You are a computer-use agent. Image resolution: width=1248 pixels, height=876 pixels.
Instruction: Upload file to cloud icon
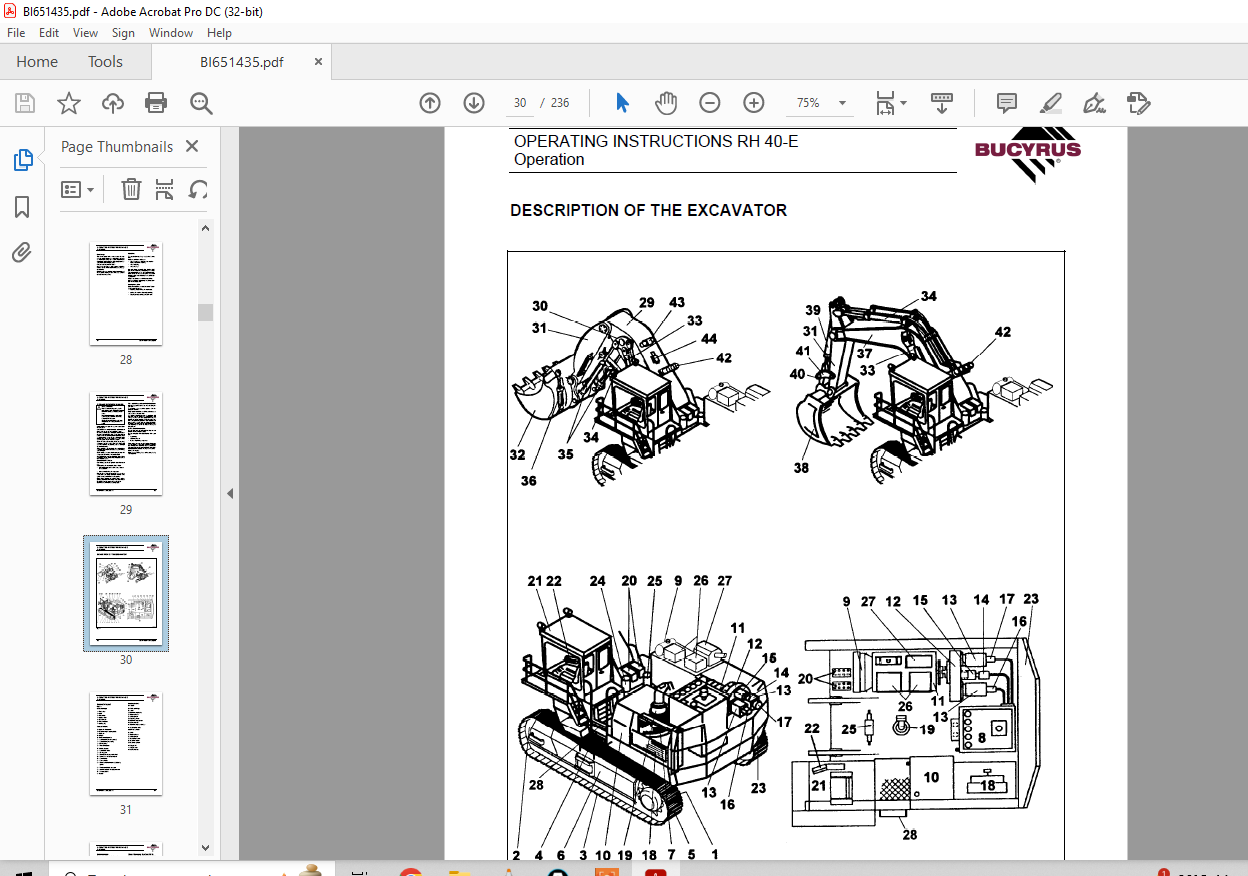[113, 103]
